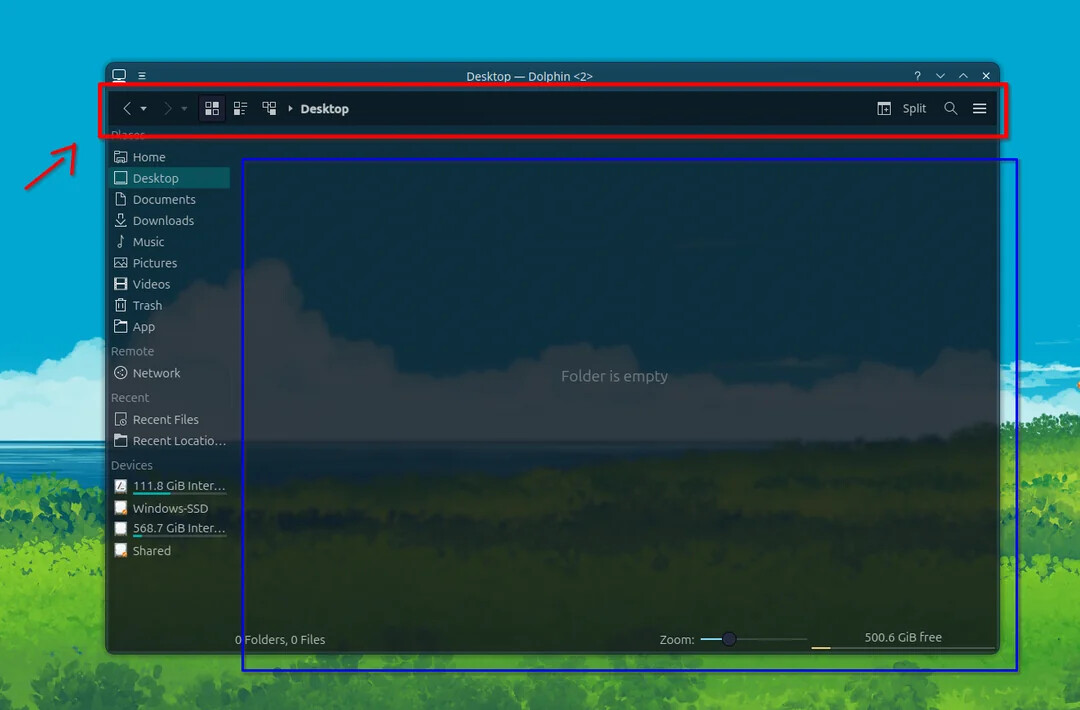
Task: Switch to Icons view mode
Action: click(x=212, y=109)
